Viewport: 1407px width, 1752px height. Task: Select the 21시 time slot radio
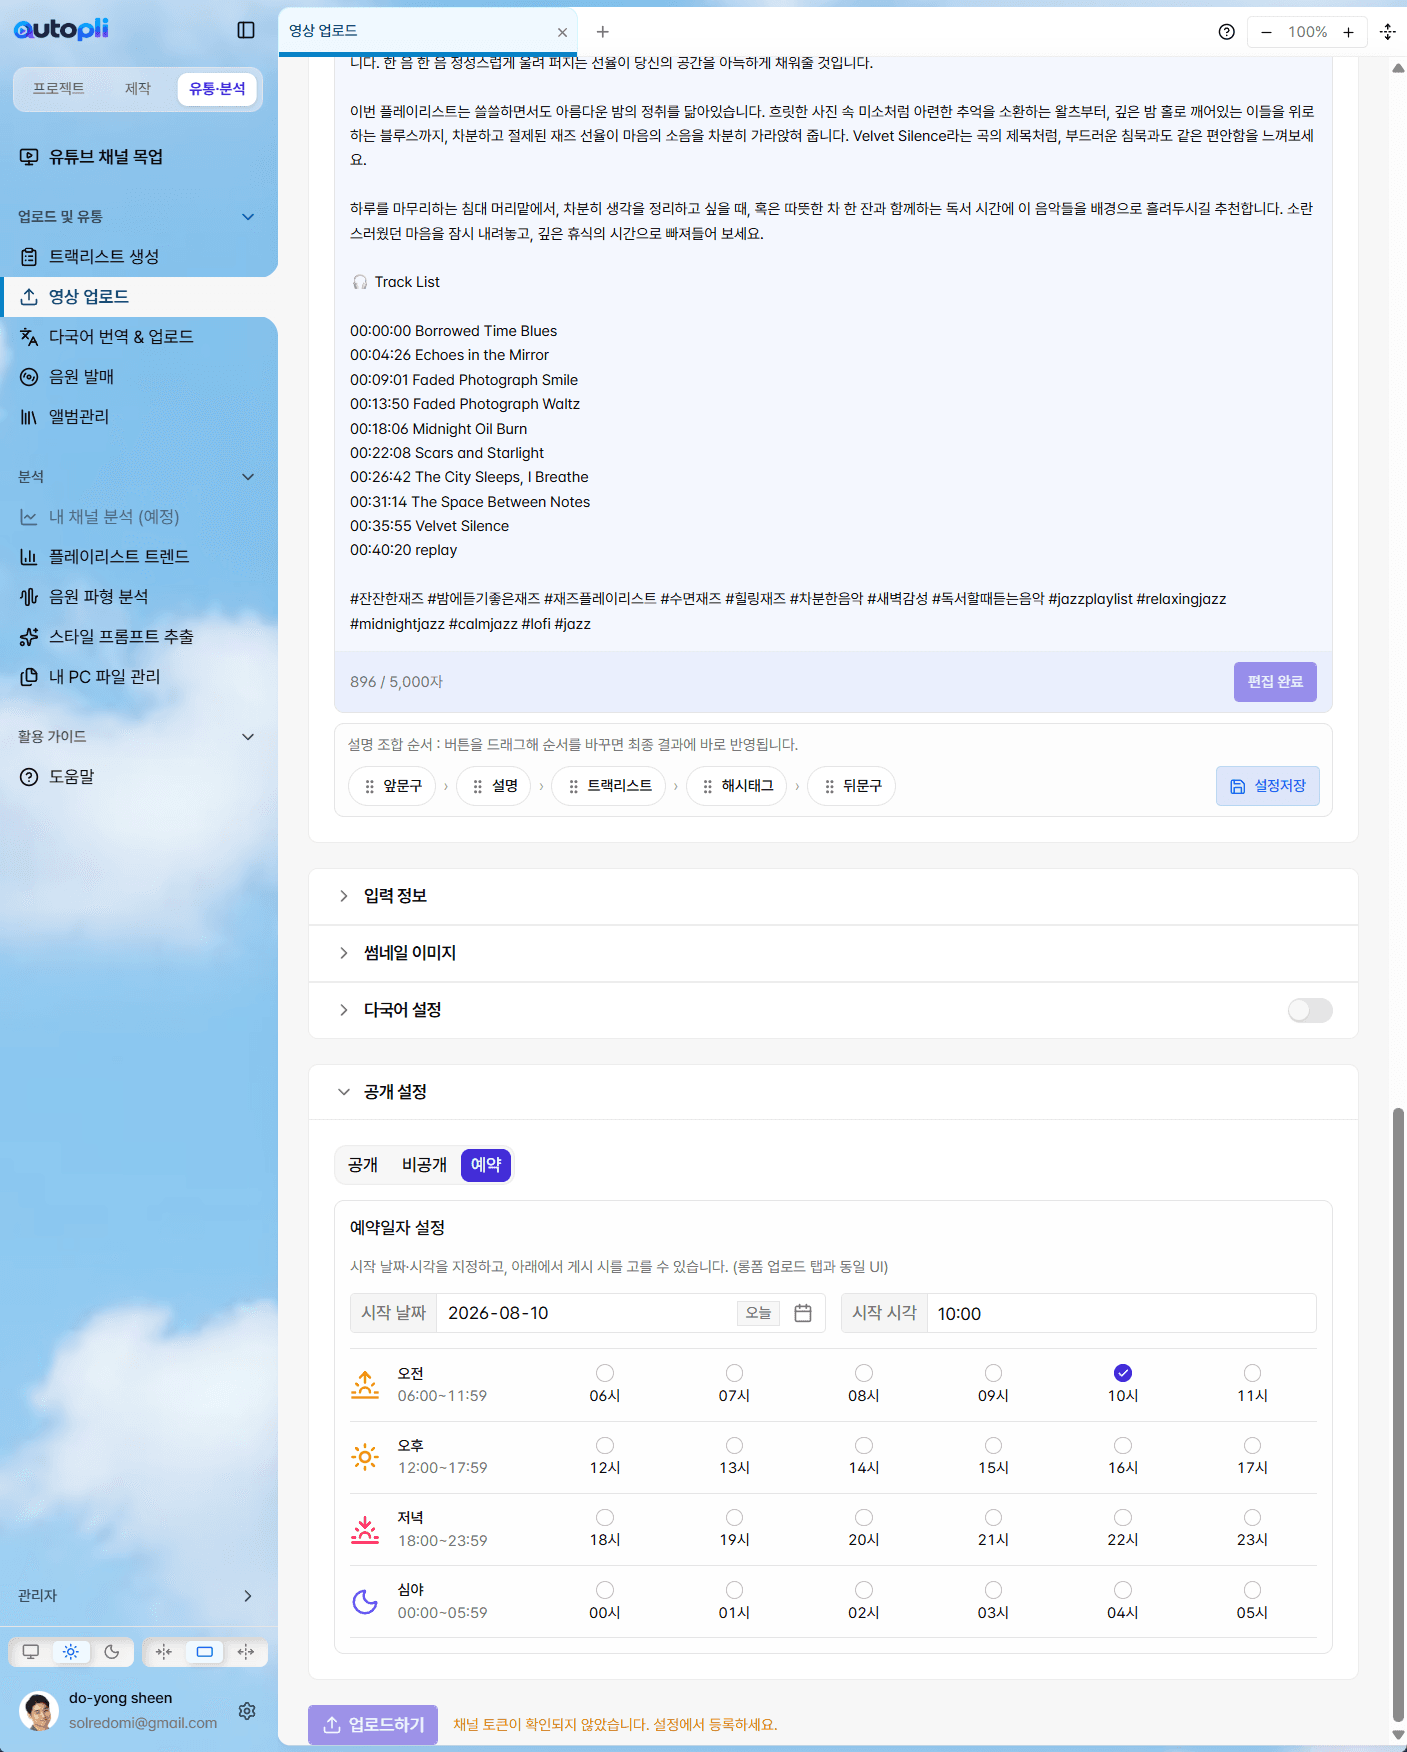click(993, 1518)
